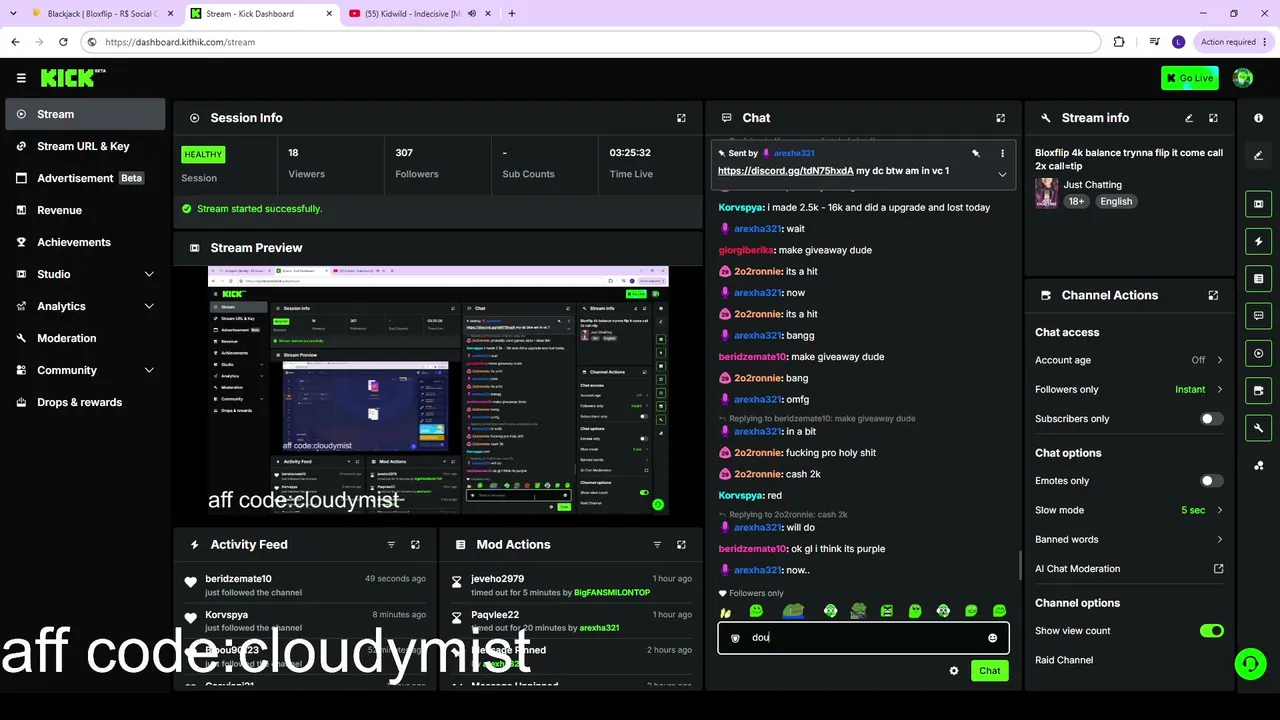The height and width of the screenshot is (720, 1280).
Task: Expand the Activity Feed panel
Action: click(415, 545)
